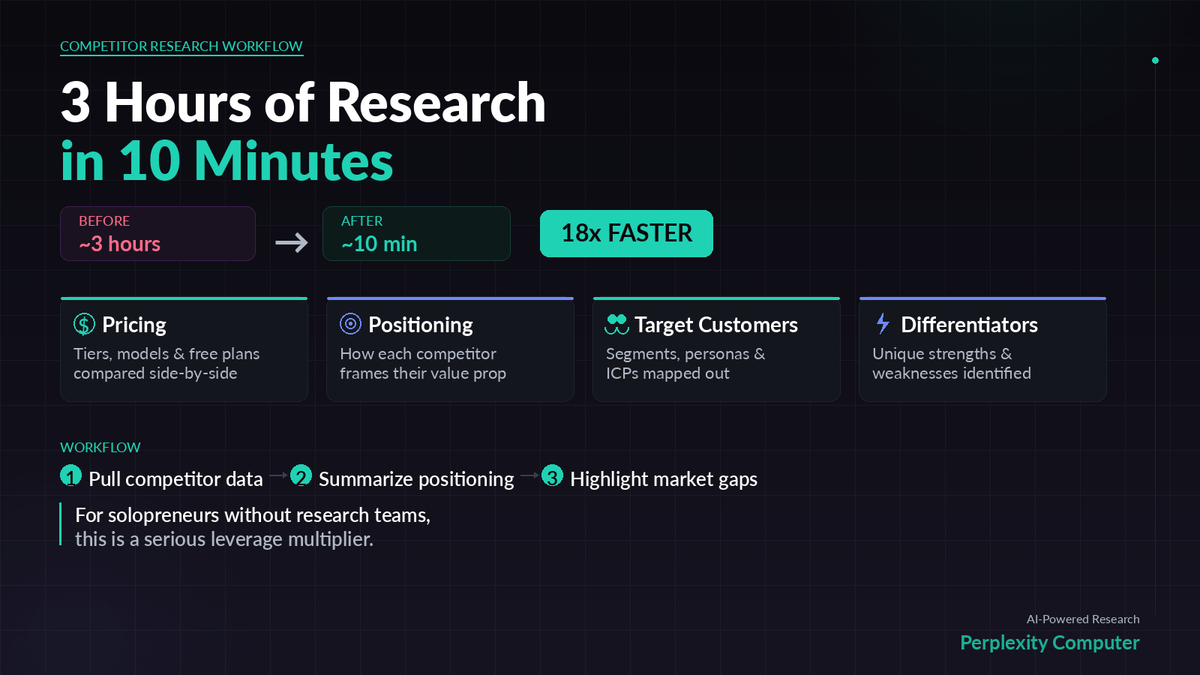Click '3 Hours of Research' headline
The width and height of the screenshot is (1200, 675).
(303, 102)
